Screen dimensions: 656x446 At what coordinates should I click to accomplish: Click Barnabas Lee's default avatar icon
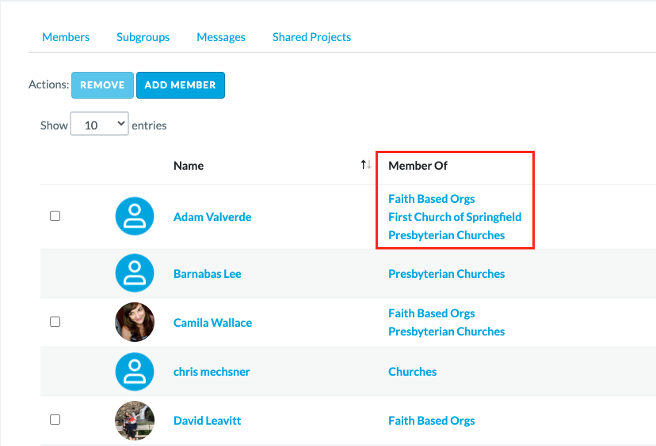[x=134, y=273]
